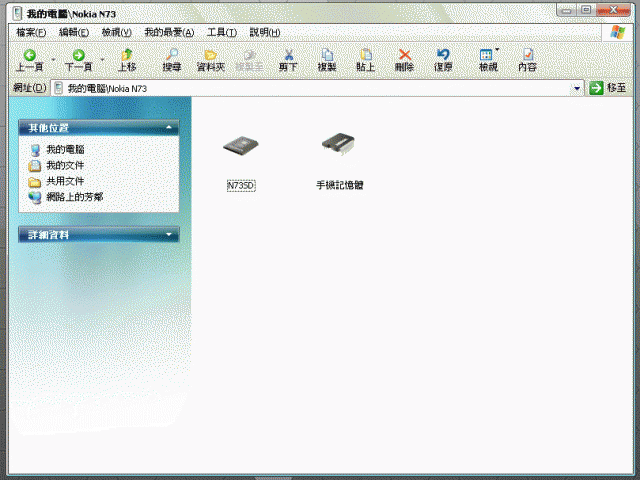The image size is (640, 480).
Task: Open the 我的最愛(A) menu
Action: 169,32
